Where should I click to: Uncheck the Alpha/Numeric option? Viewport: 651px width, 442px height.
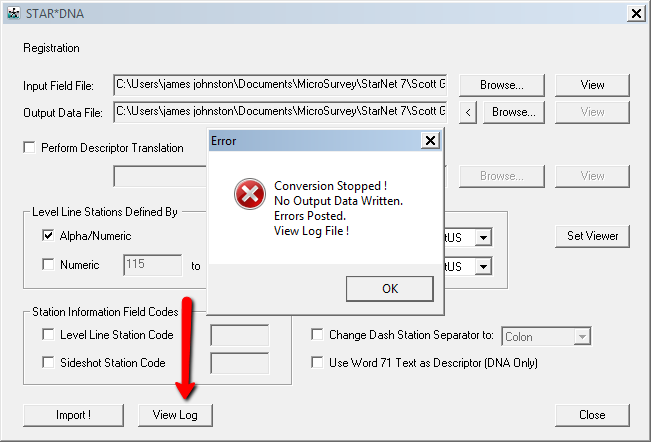click(48, 237)
